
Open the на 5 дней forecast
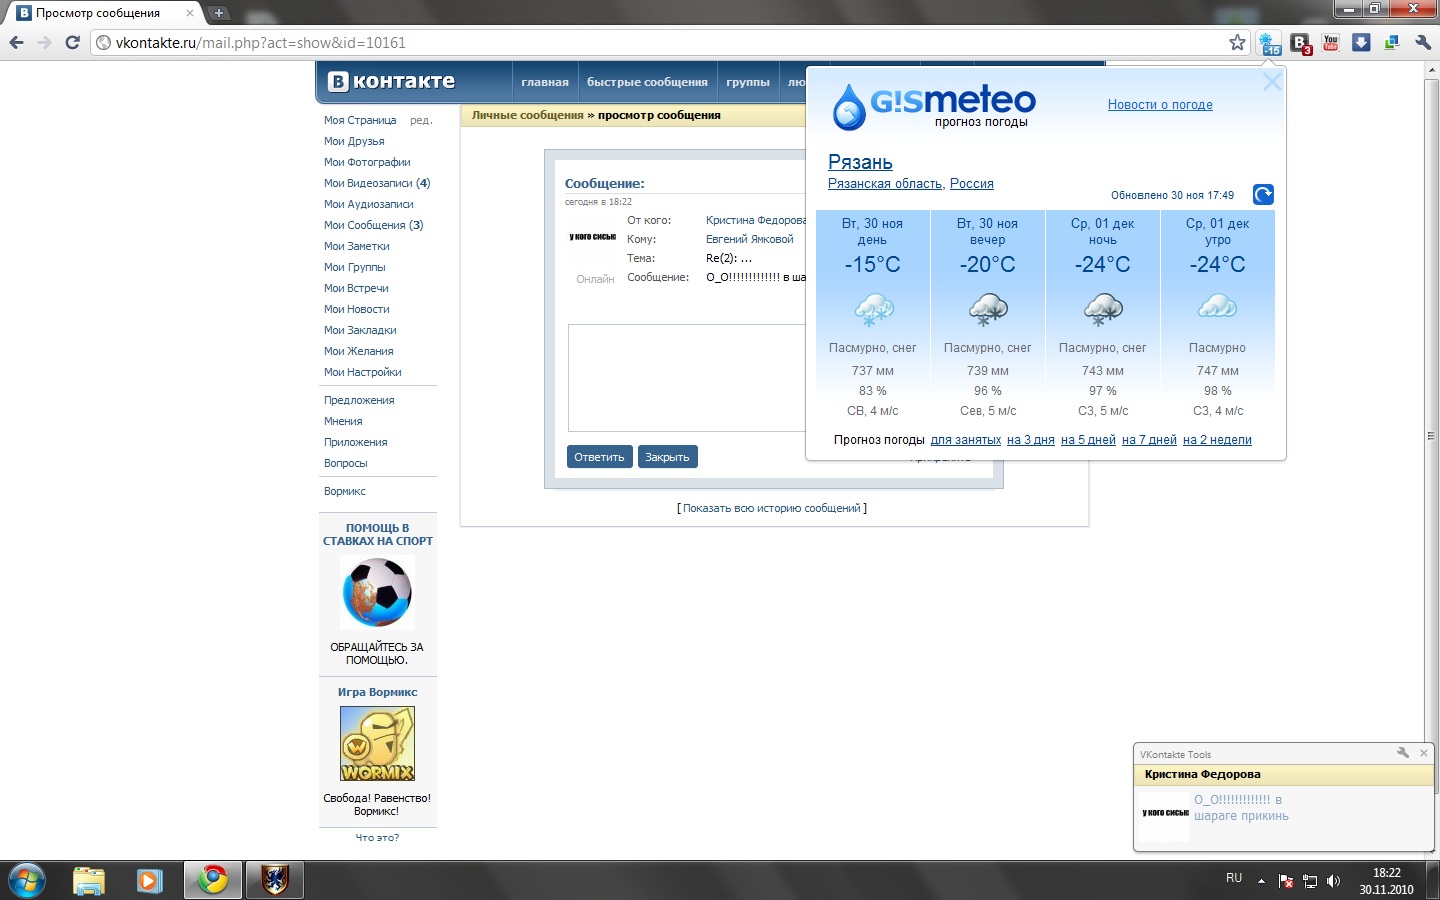1088,440
